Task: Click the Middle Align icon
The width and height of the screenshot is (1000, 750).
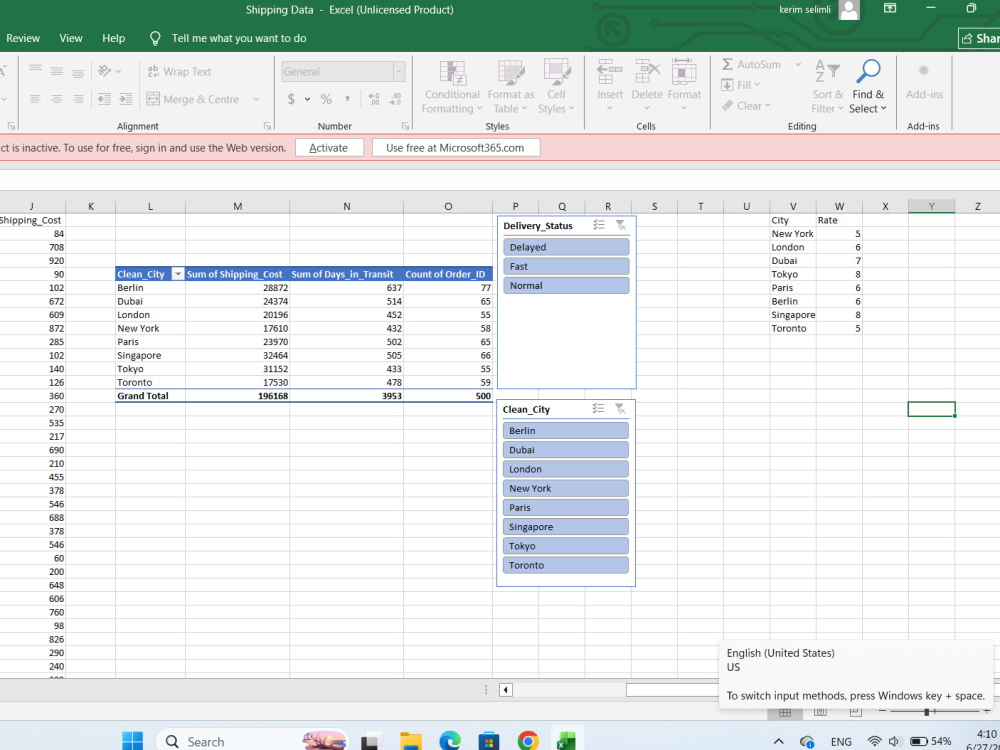Action: [57, 71]
